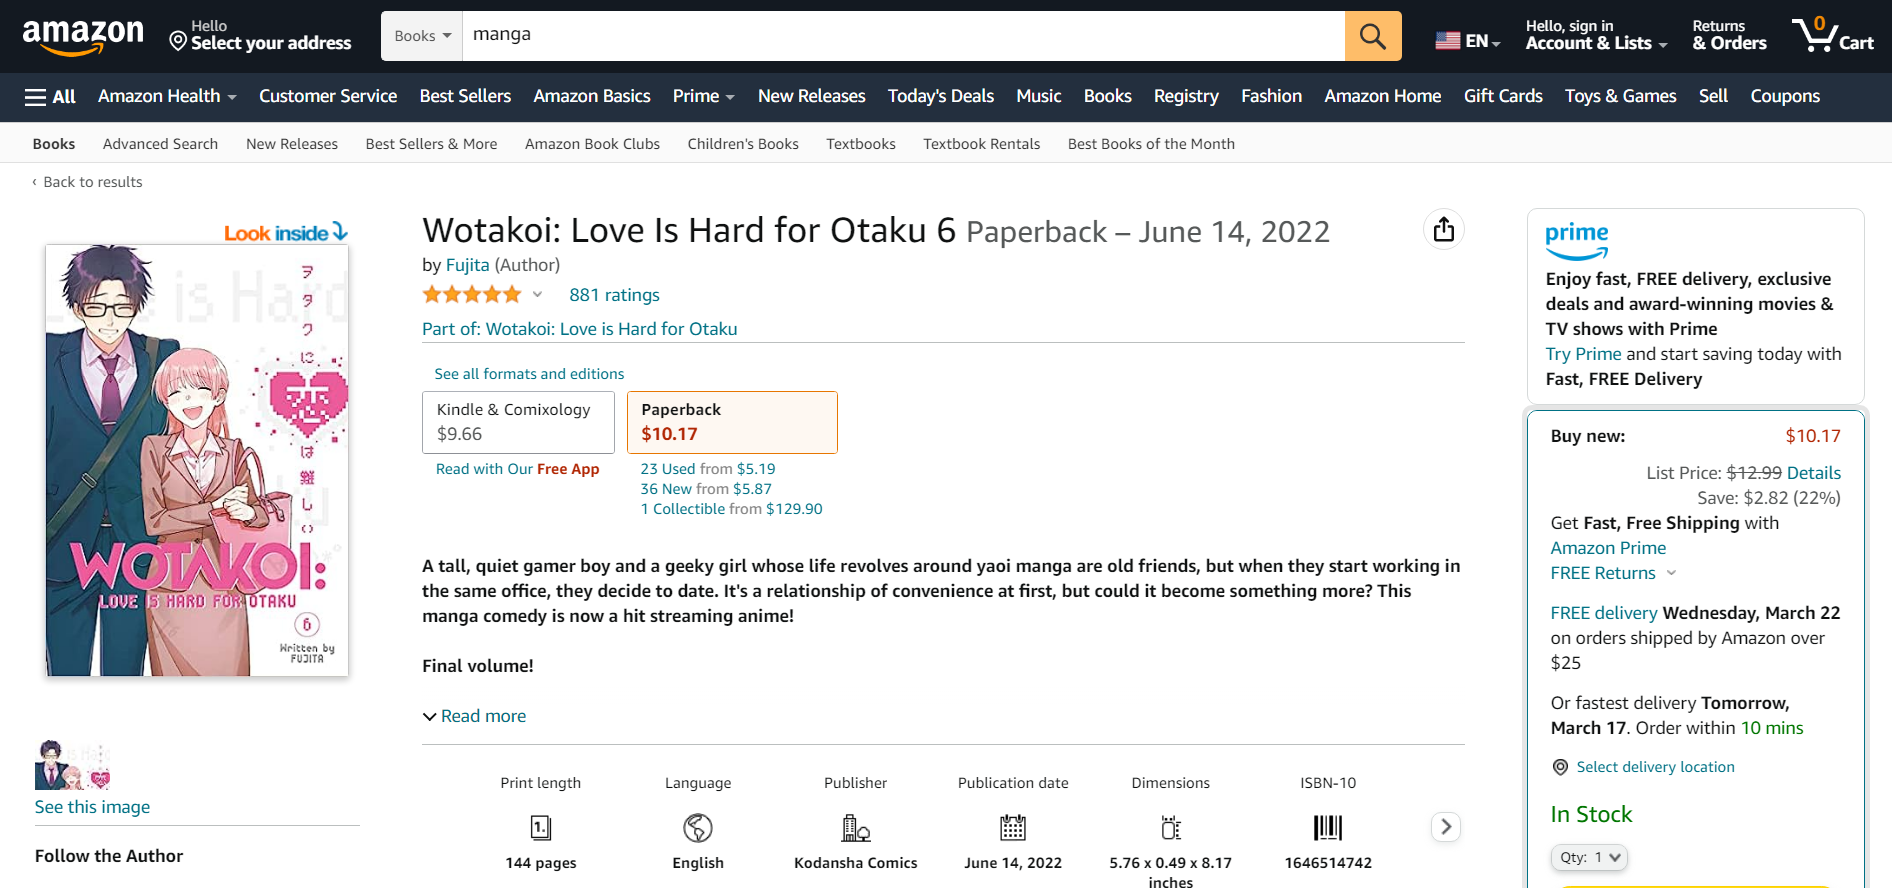Open the quantity dropdown

click(1589, 857)
